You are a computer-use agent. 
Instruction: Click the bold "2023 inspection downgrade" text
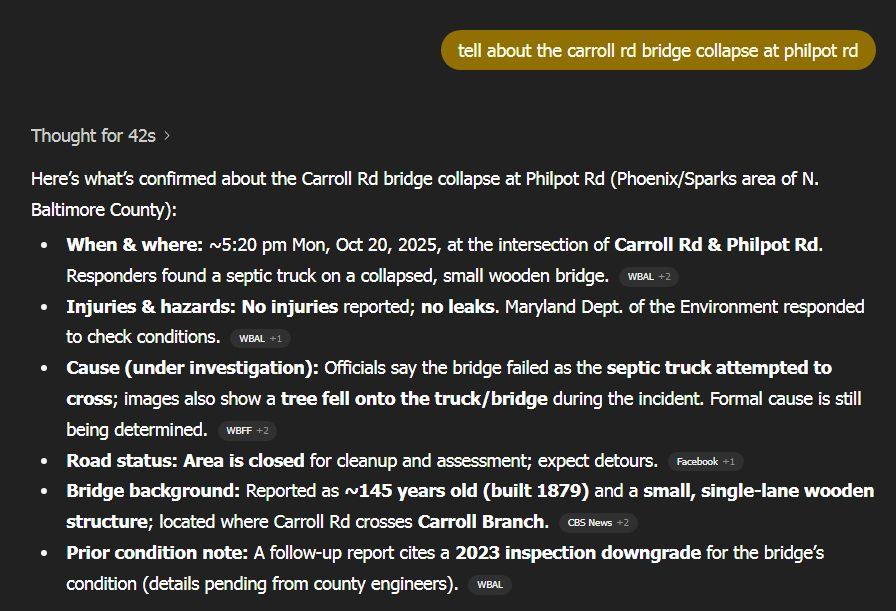tap(578, 552)
